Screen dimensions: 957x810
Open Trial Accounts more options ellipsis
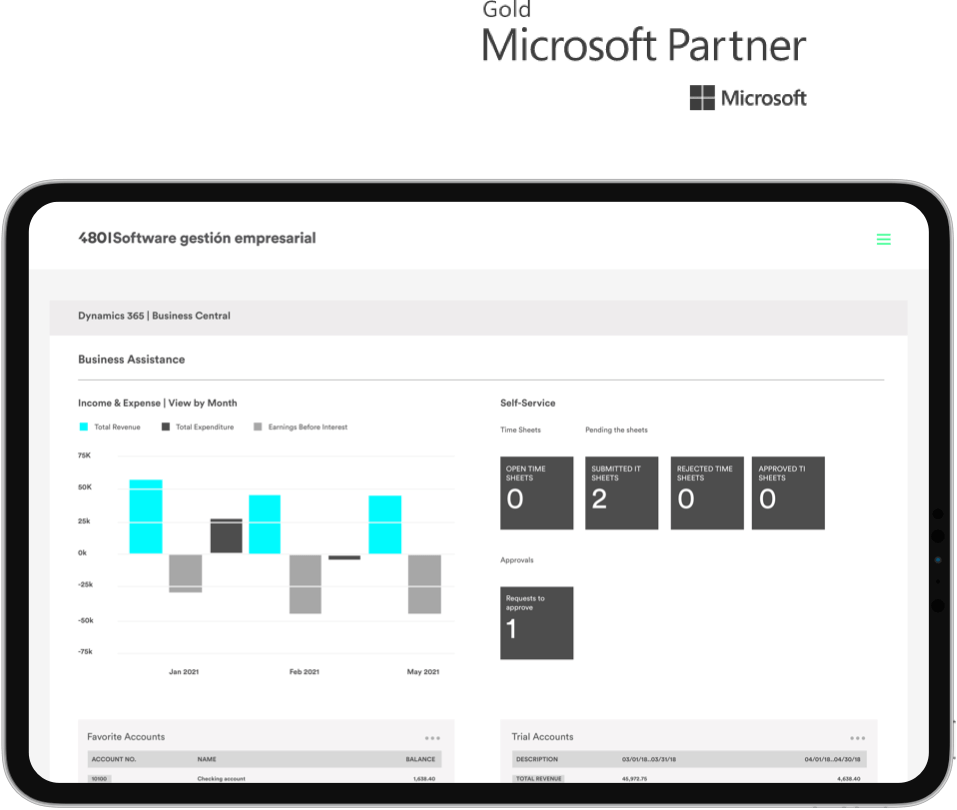858,738
